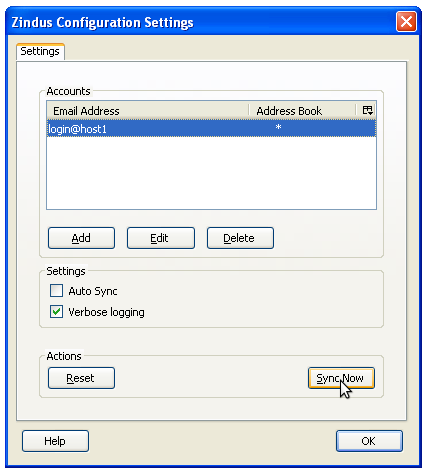
Task: Select the login@host1 account row
Action: tap(211, 128)
